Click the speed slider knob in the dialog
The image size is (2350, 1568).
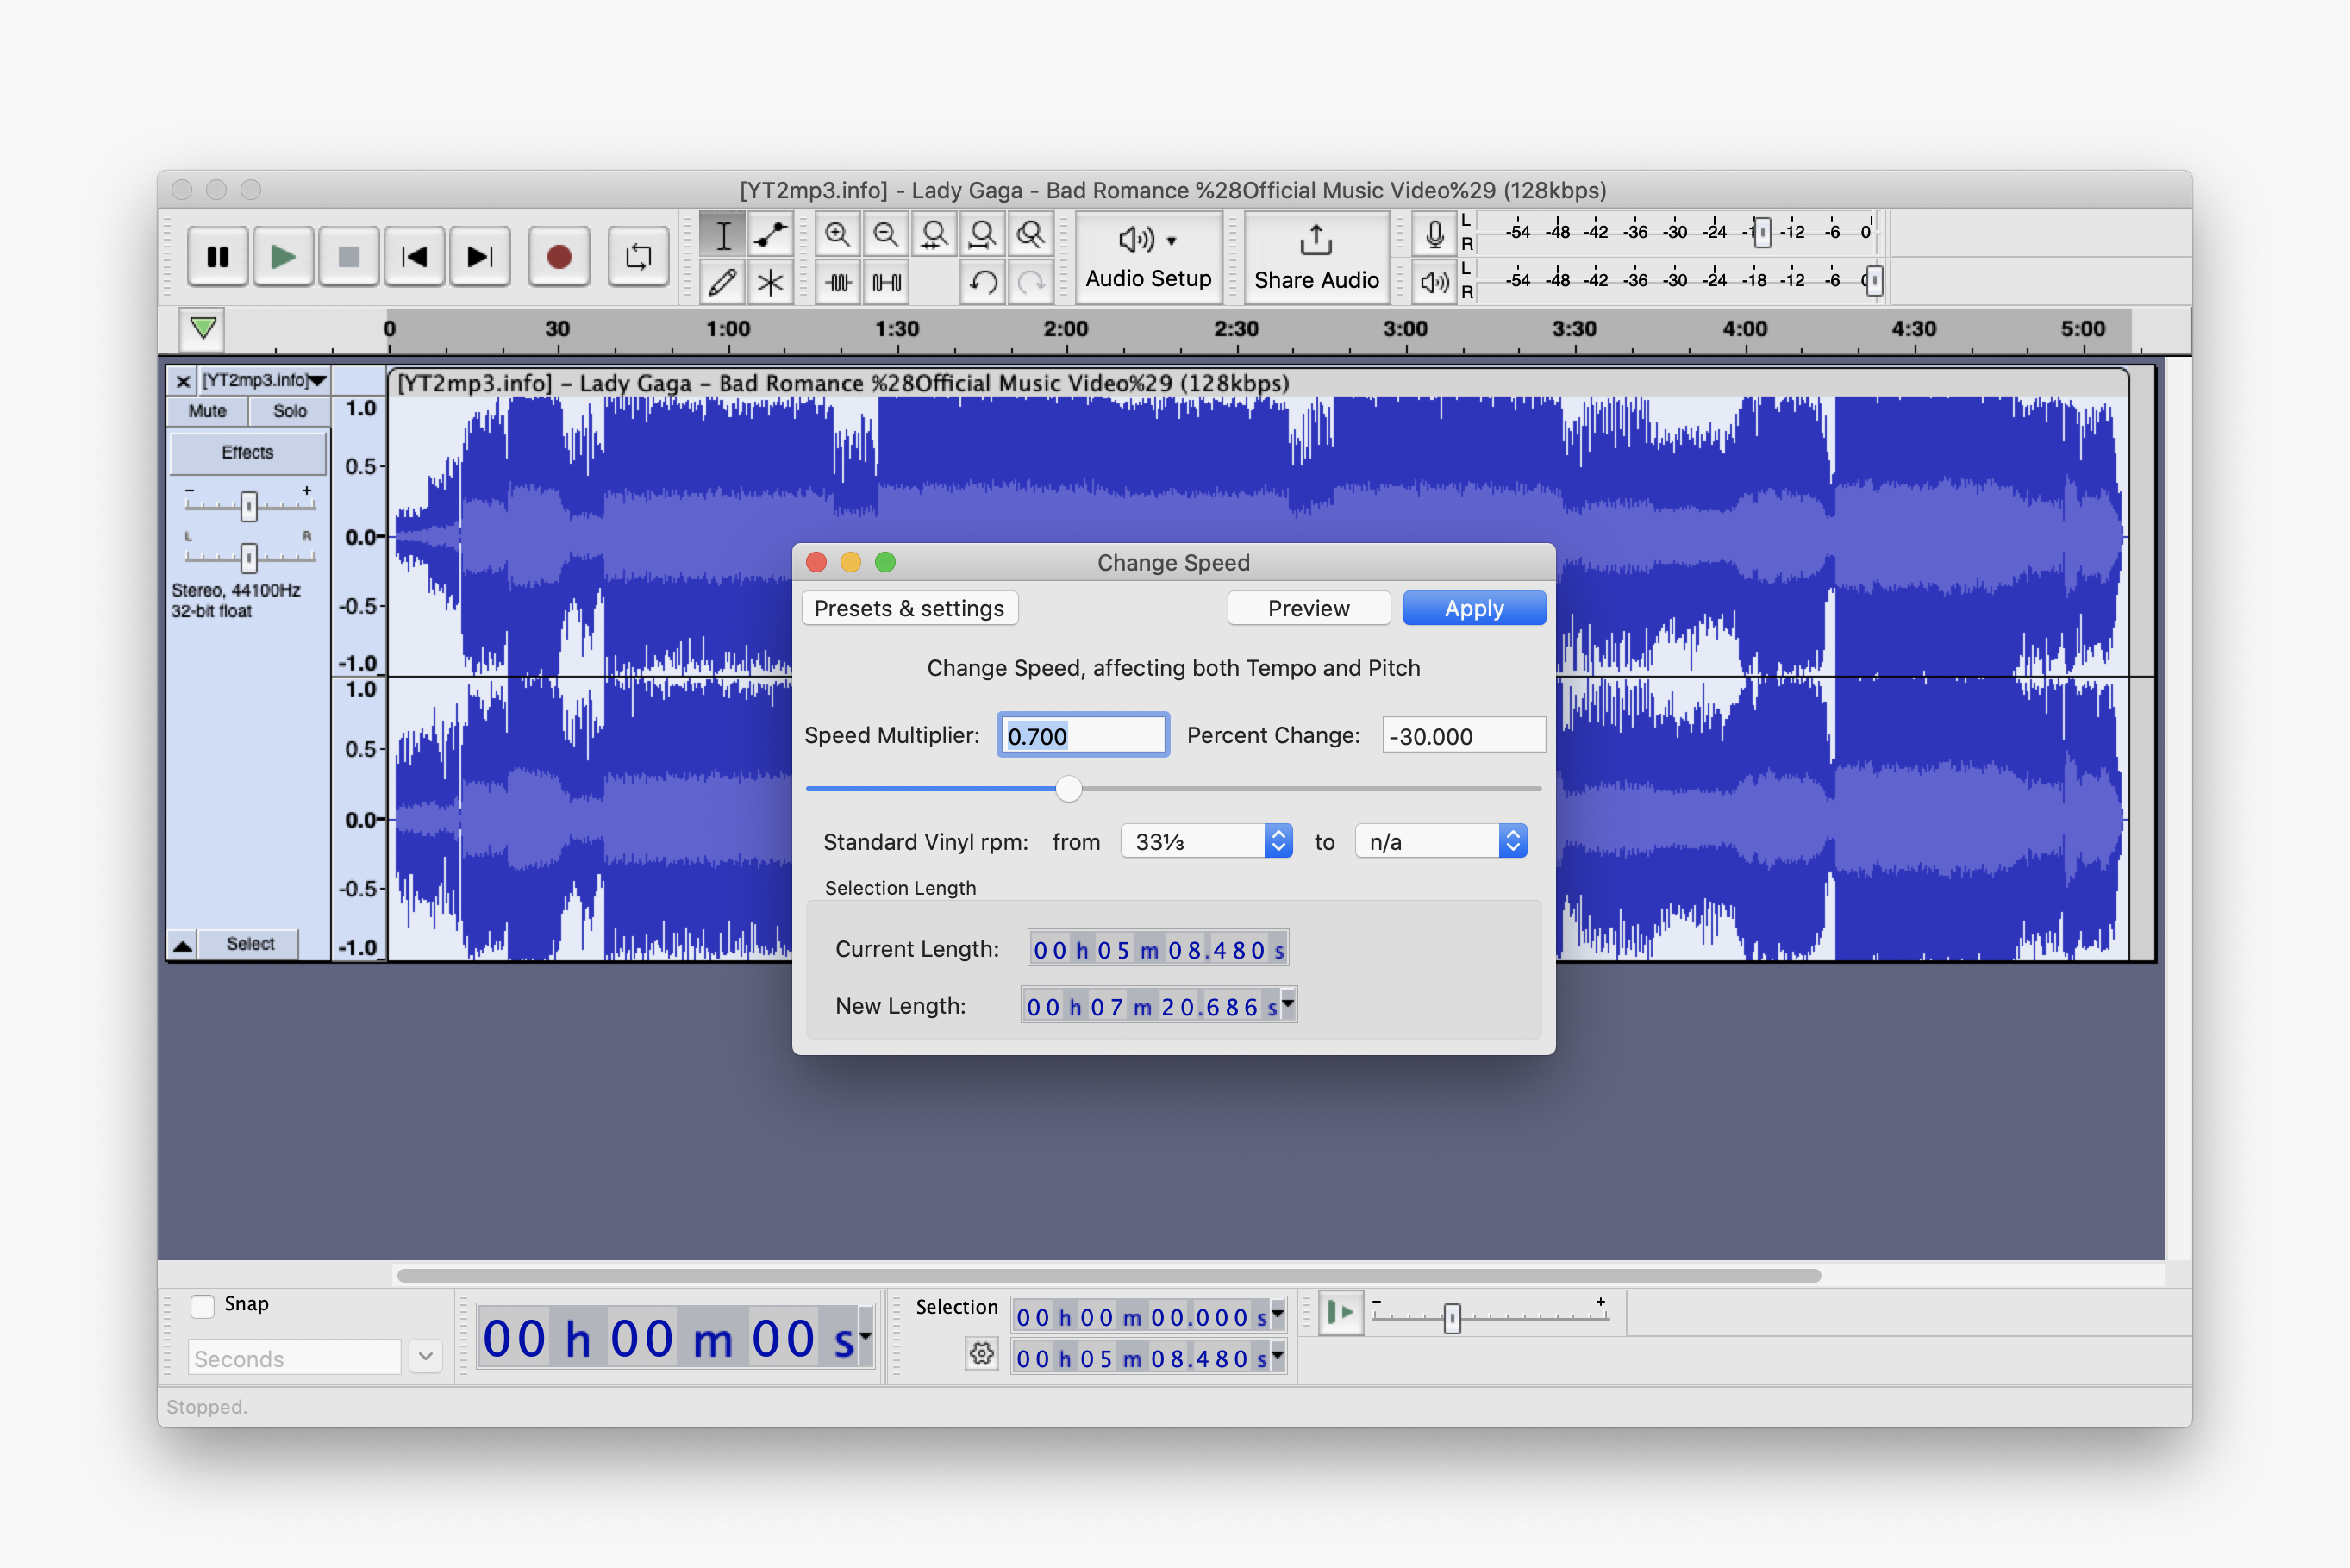[x=1069, y=789]
